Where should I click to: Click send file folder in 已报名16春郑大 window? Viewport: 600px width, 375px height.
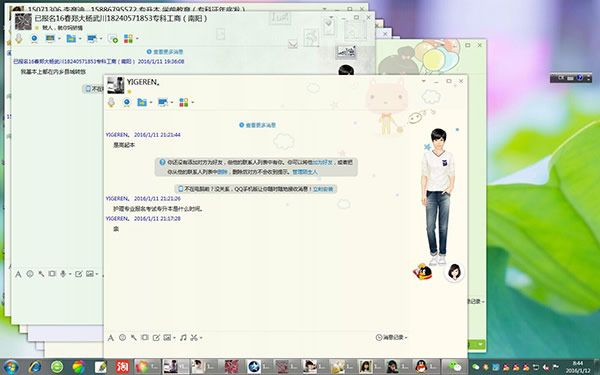(x=71, y=39)
